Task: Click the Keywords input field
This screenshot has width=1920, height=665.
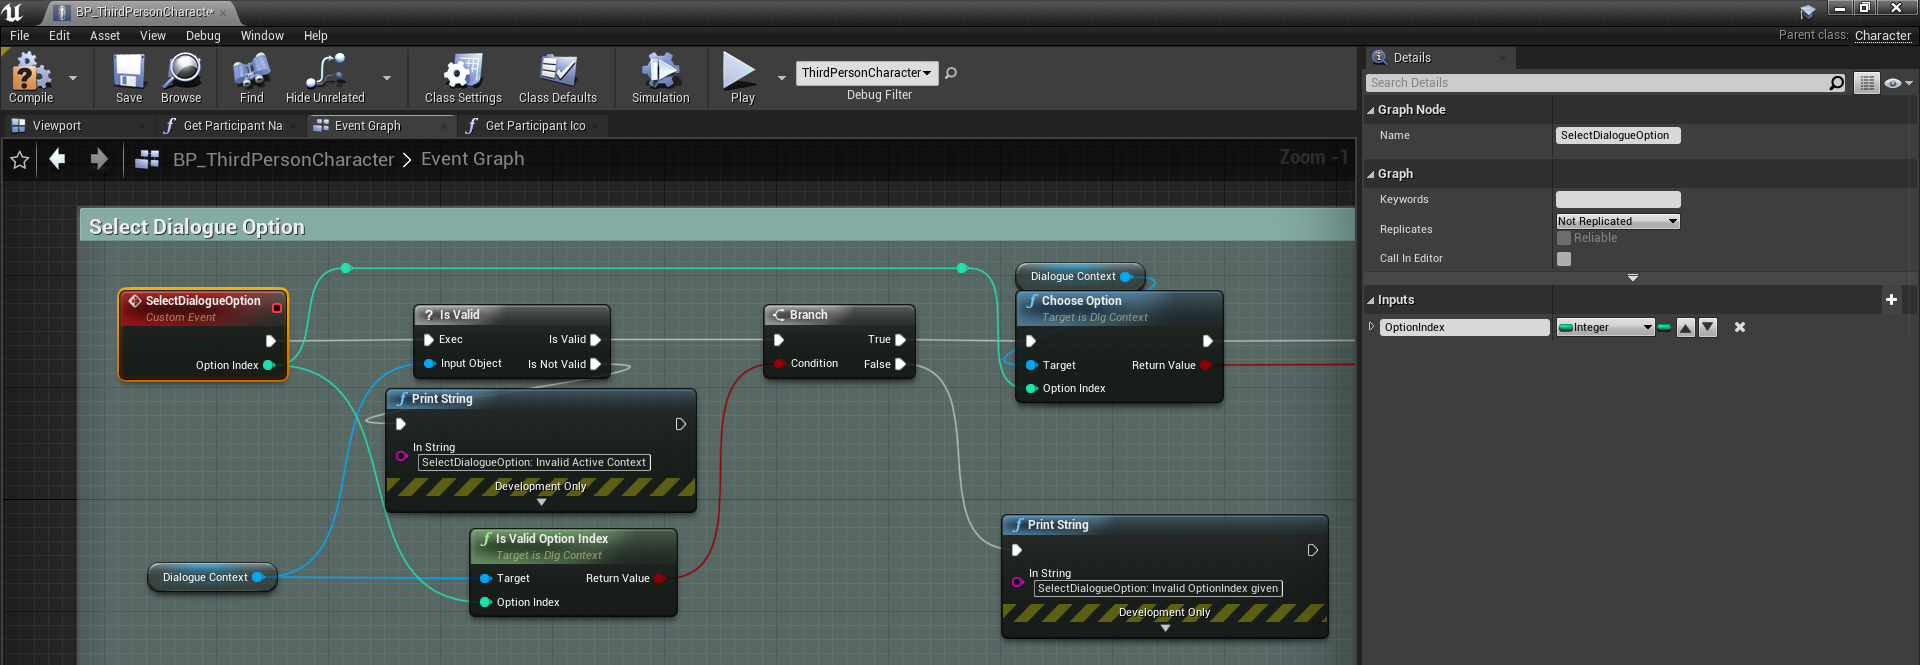Action: 1617,199
